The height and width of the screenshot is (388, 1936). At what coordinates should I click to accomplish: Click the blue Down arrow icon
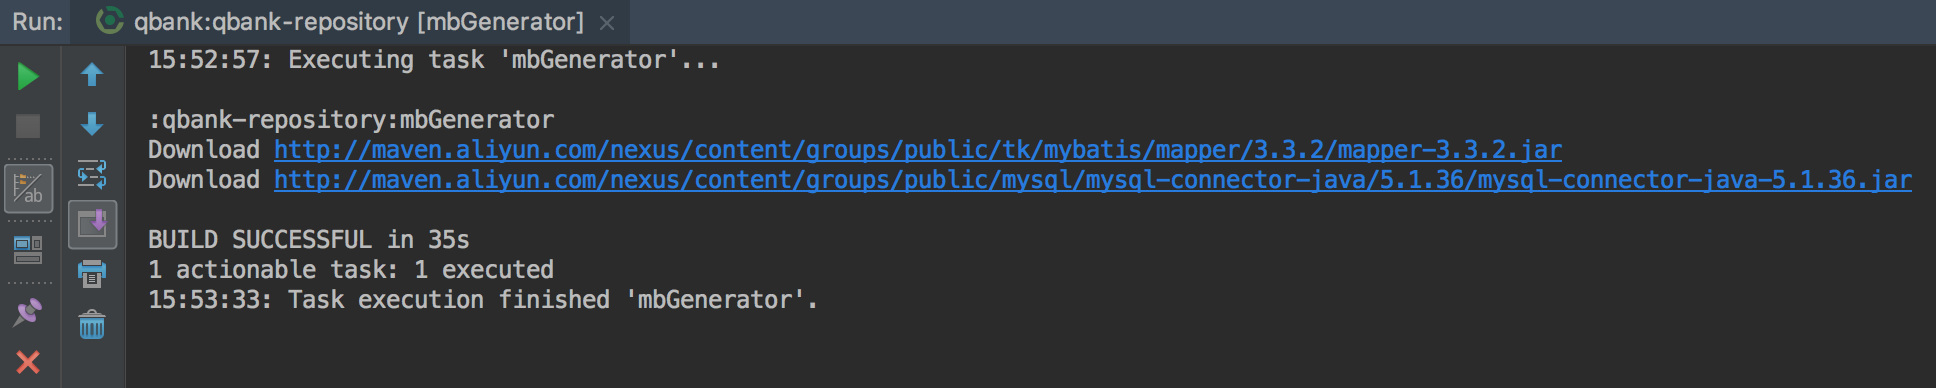[x=92, y=124]
